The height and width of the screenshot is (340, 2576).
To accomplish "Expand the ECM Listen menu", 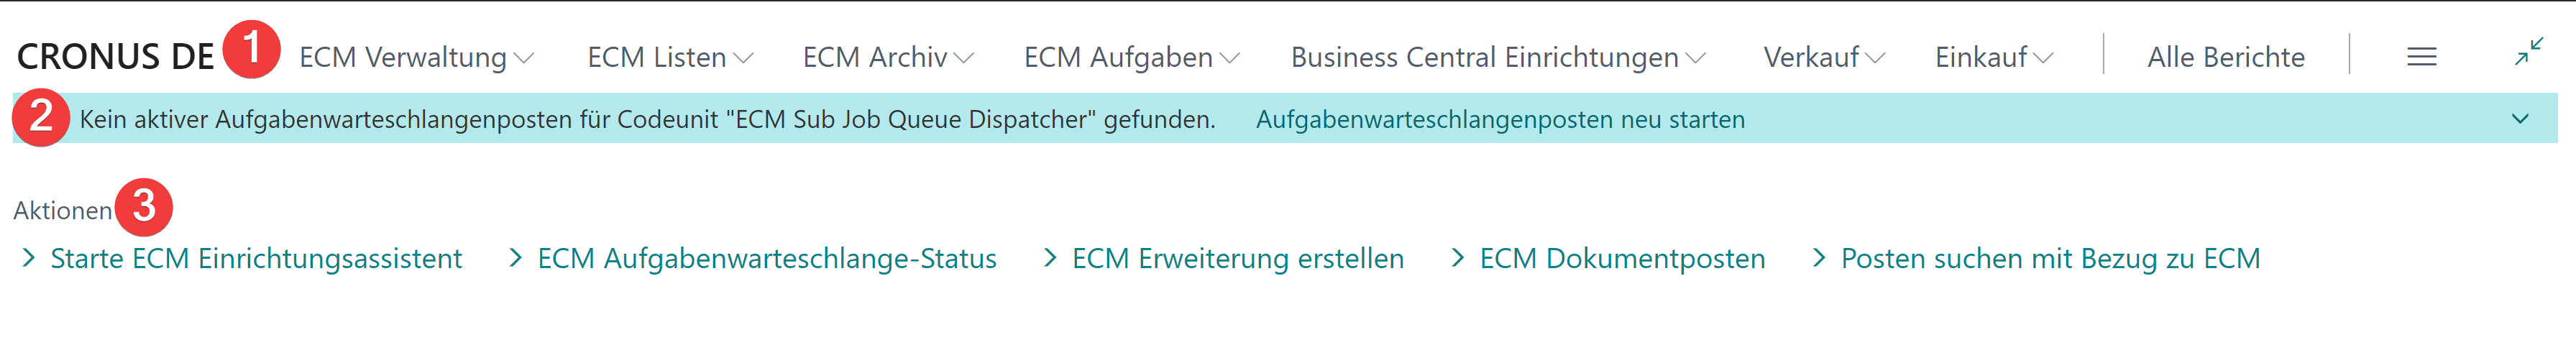I will [x=669, y=58].
